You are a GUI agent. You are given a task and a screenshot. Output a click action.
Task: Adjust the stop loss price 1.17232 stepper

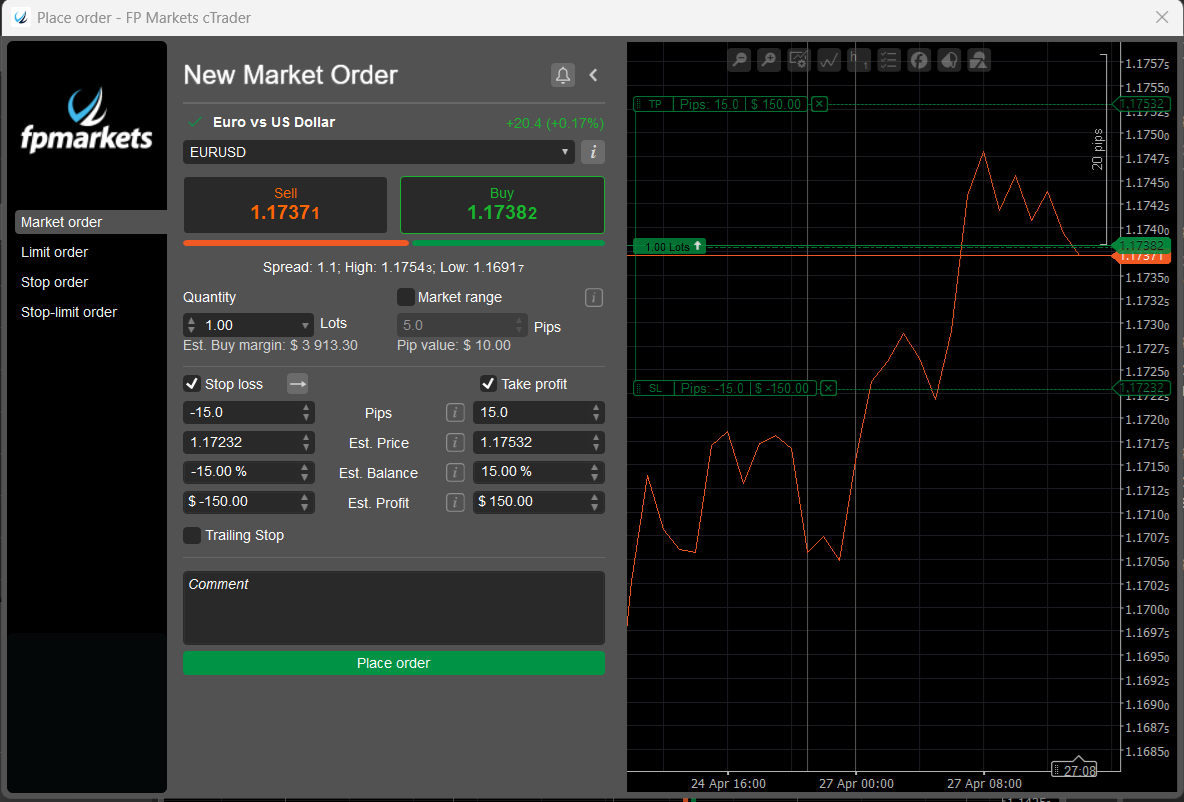[306, 443]
